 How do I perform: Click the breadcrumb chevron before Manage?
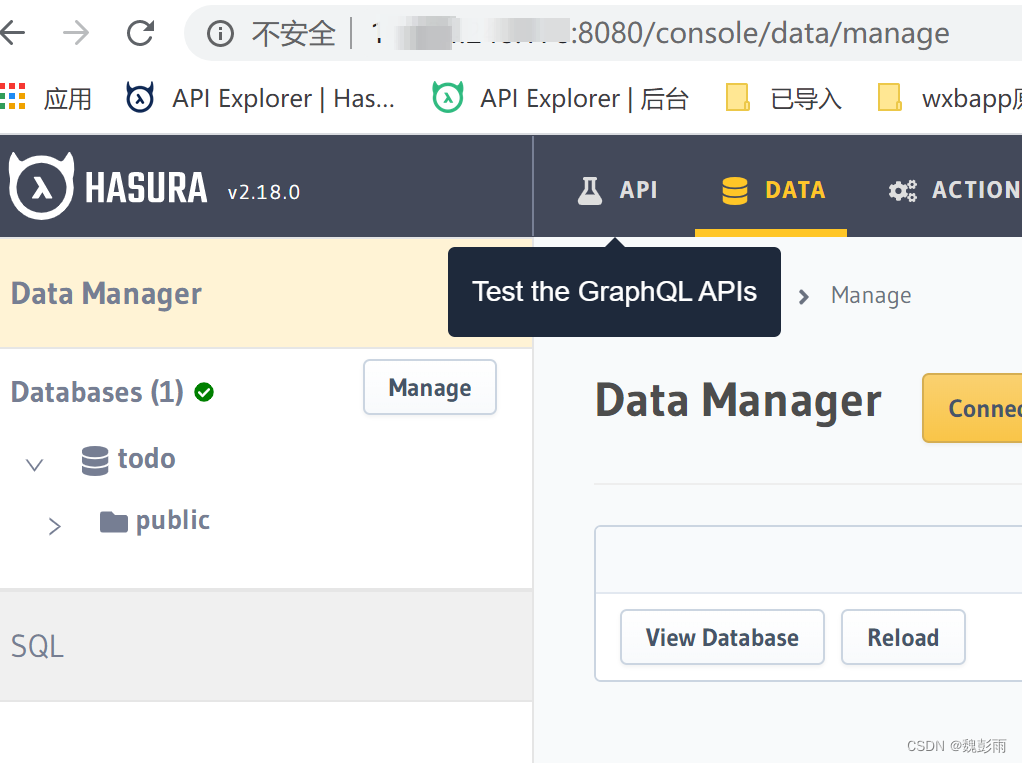pyautogui.click(x=804, y=297)
